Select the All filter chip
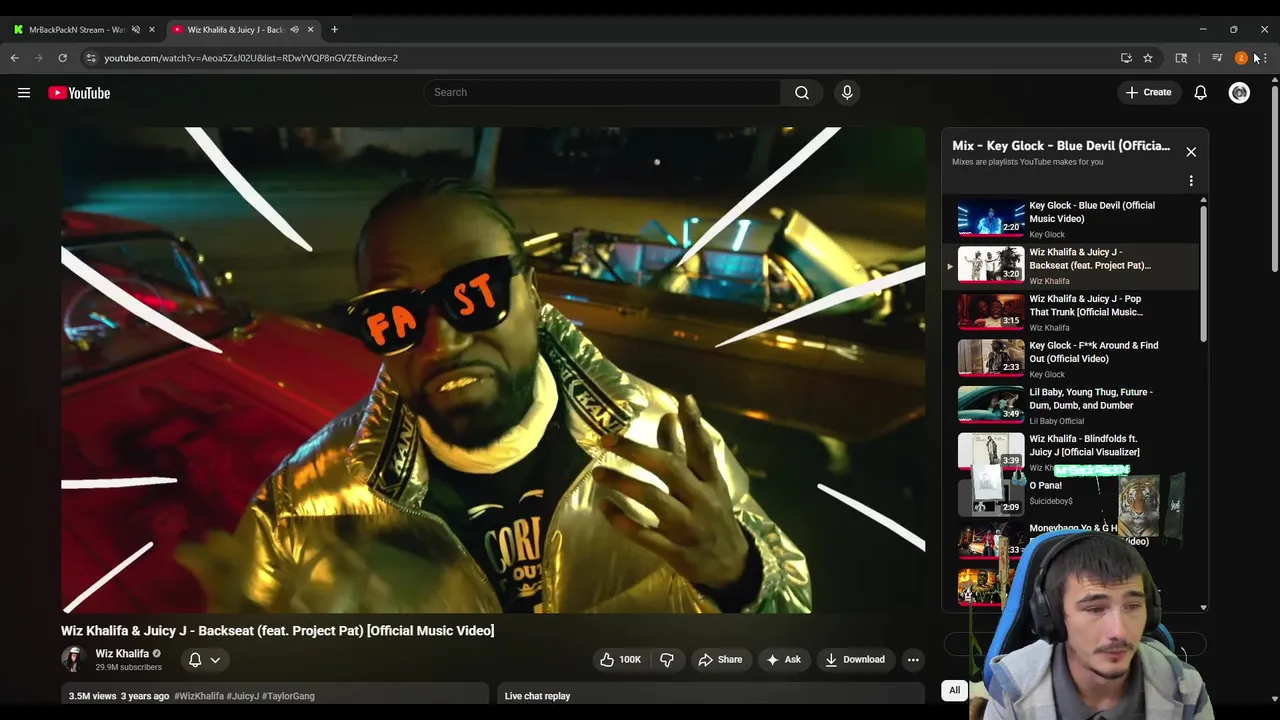Image resolution: width=1280 pixels, height=720 pixels. point(955,690)
